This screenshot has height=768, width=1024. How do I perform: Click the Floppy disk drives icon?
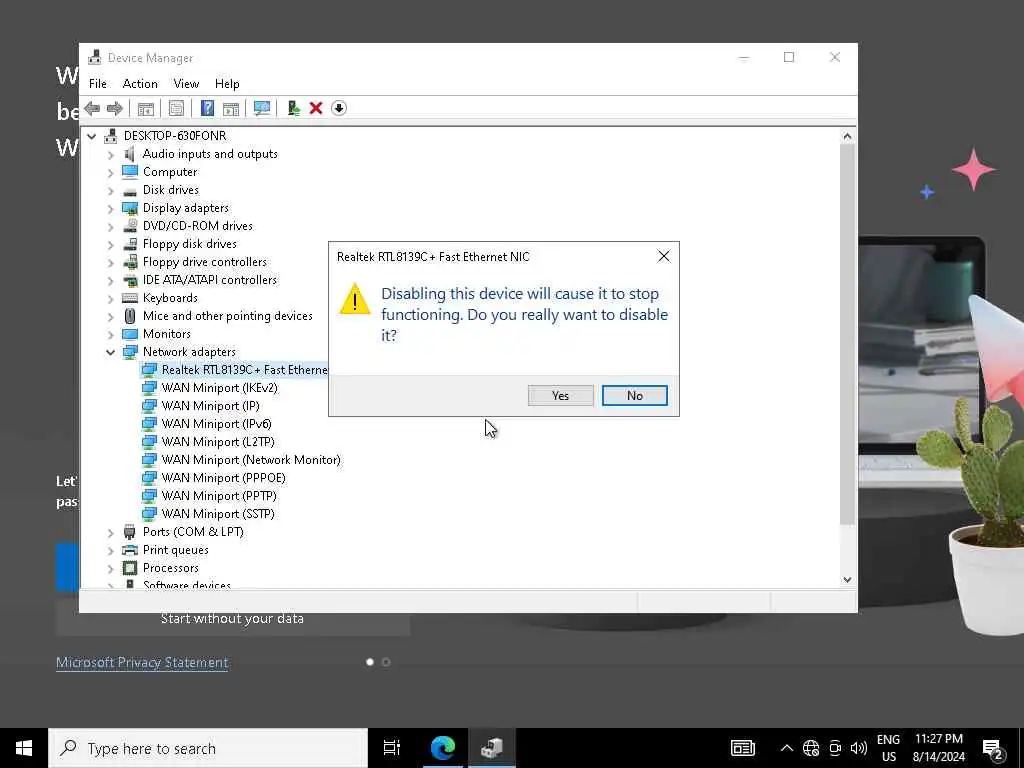[130, 244]
